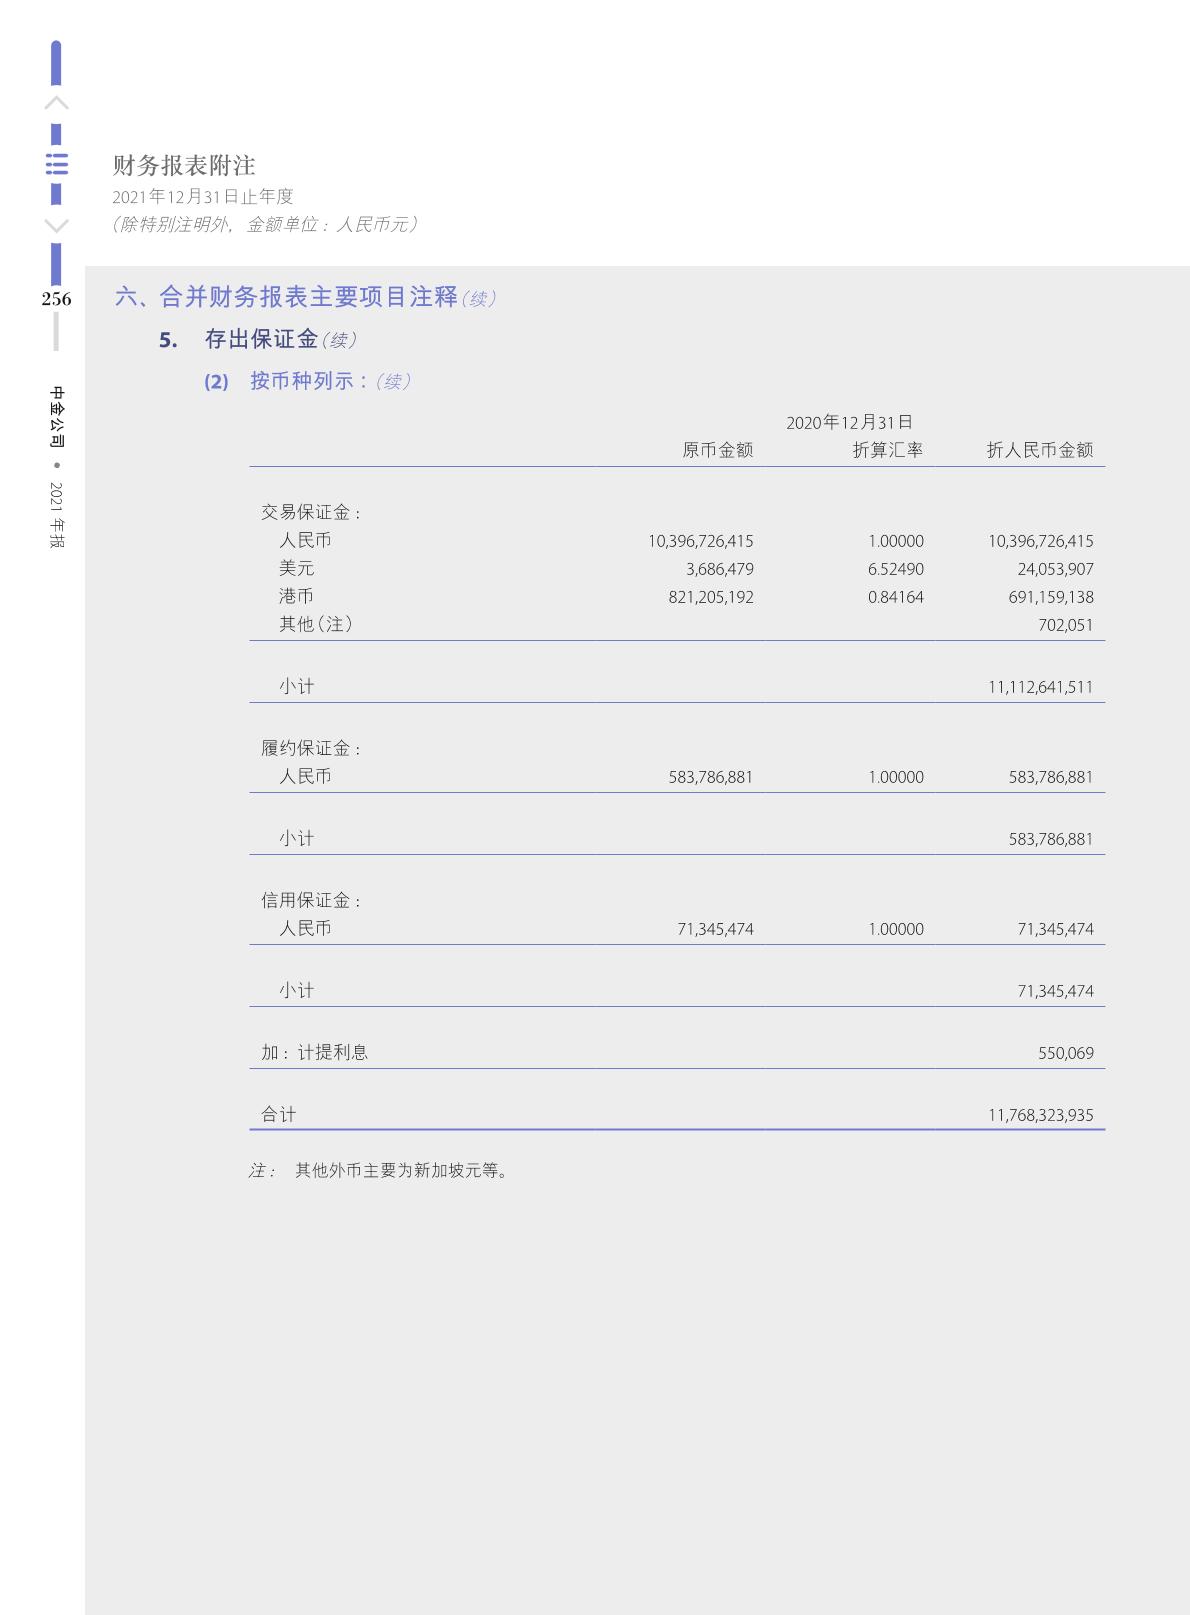Image resolution: width=1190 pixels, height=1615 pixels.
Task: Click the next page down chevron
Action: (x=57, y=226)
